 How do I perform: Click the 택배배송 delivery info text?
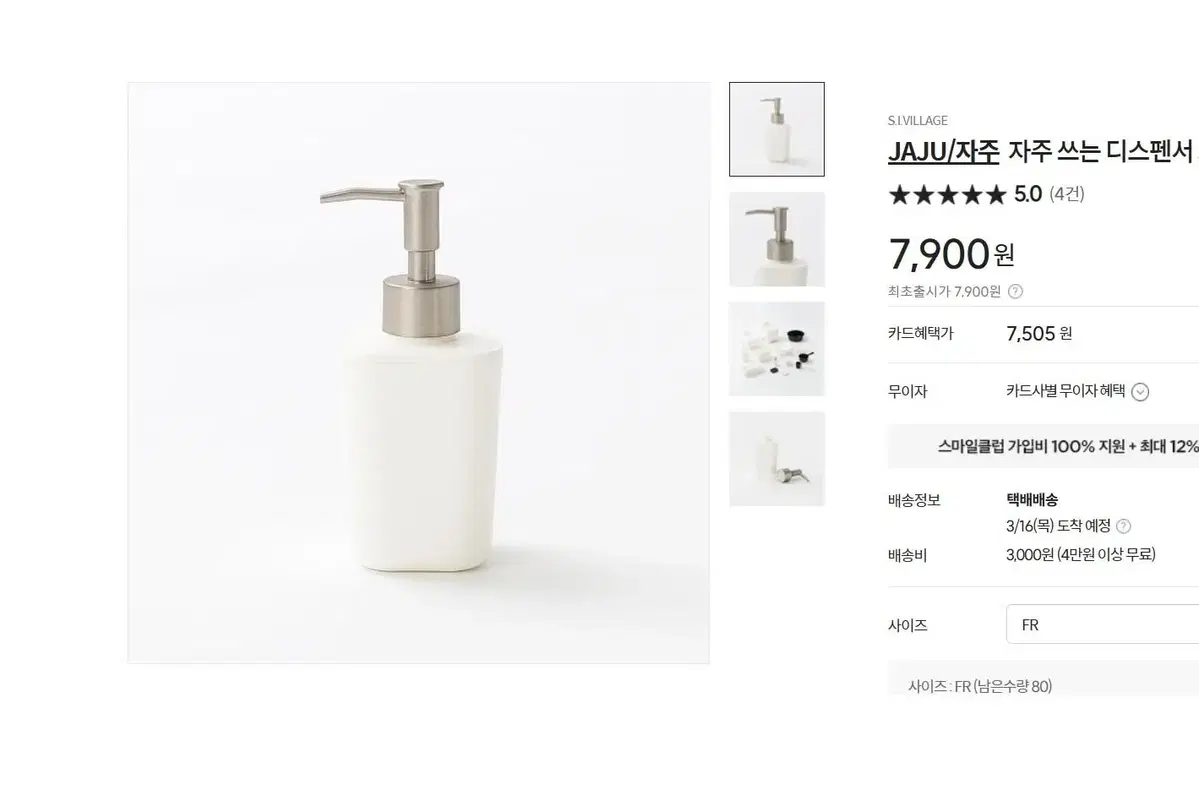click(1032, 500)
